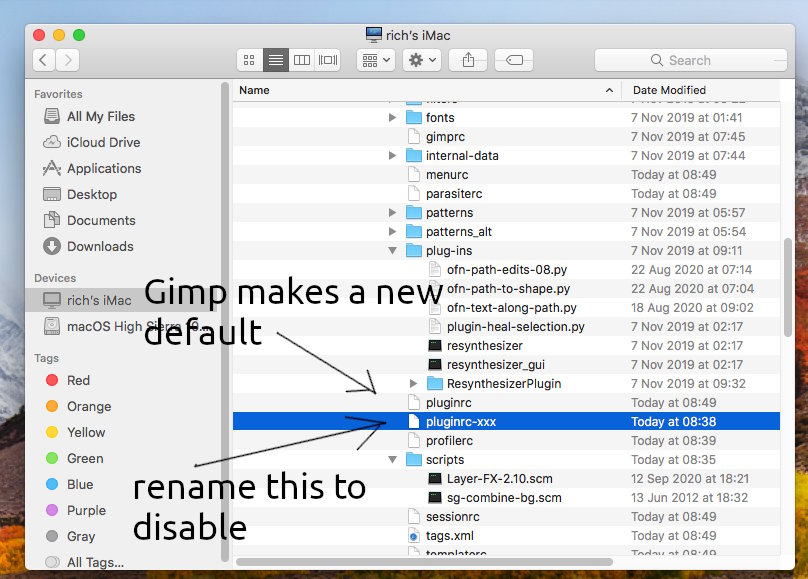808x579 pixels.
Task: Click the scripts folder icon
Action: pos(414,459)
